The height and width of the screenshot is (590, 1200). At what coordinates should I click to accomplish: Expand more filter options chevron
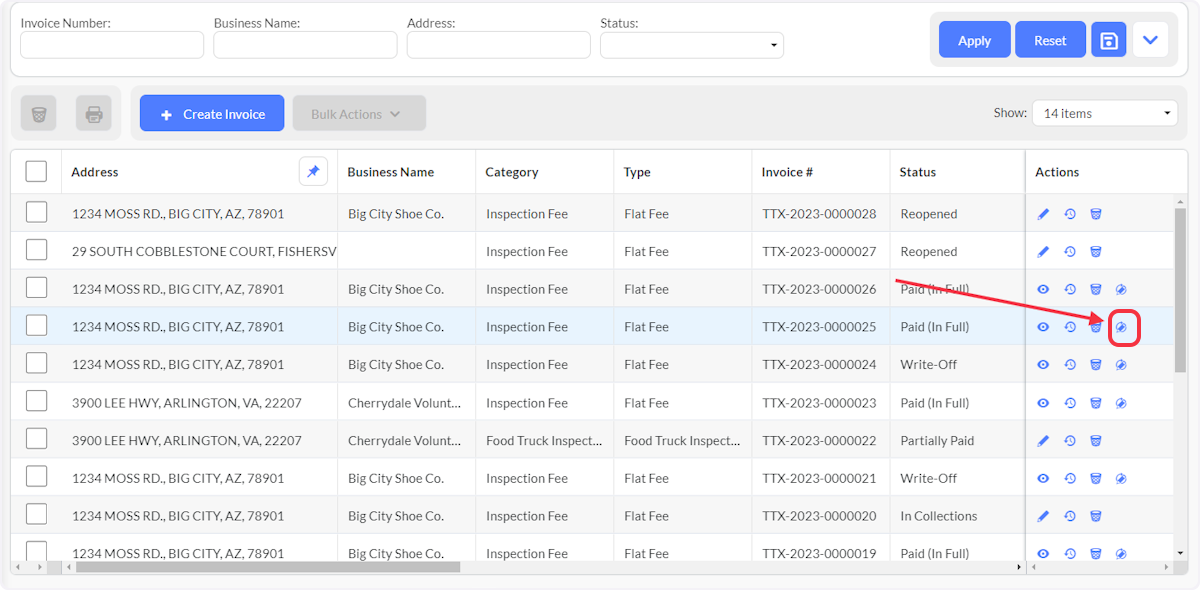coord(1150,40)
